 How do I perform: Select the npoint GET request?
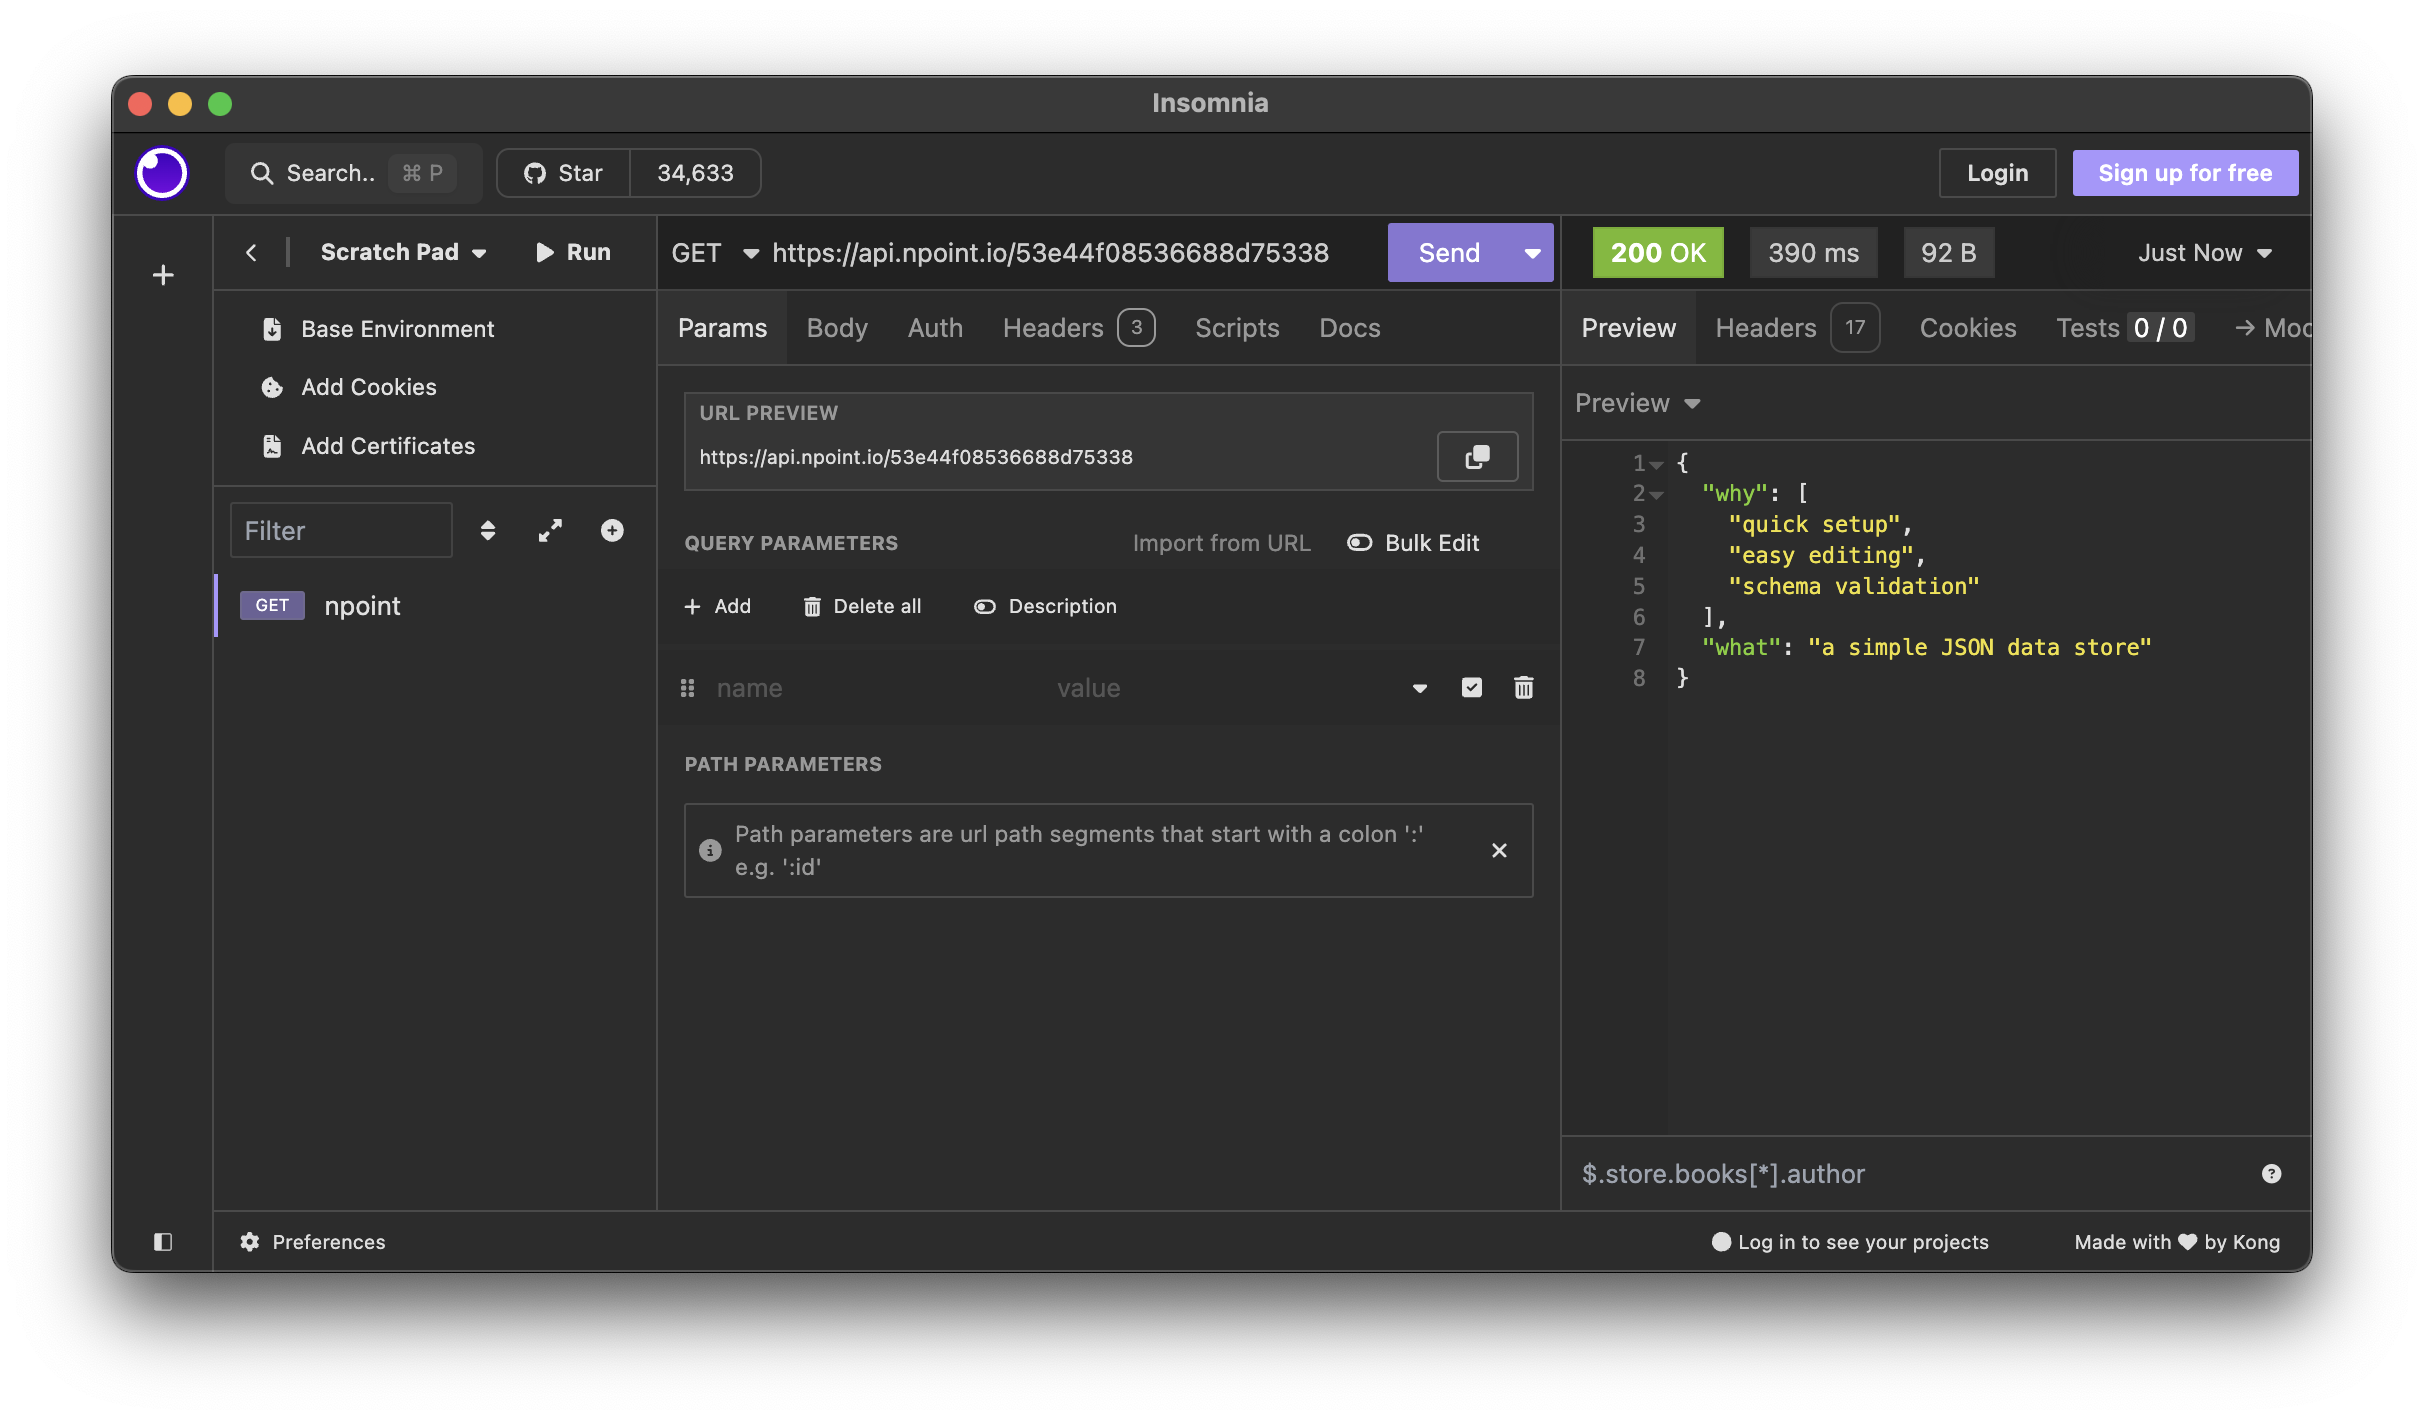click(x=435, y=606)
